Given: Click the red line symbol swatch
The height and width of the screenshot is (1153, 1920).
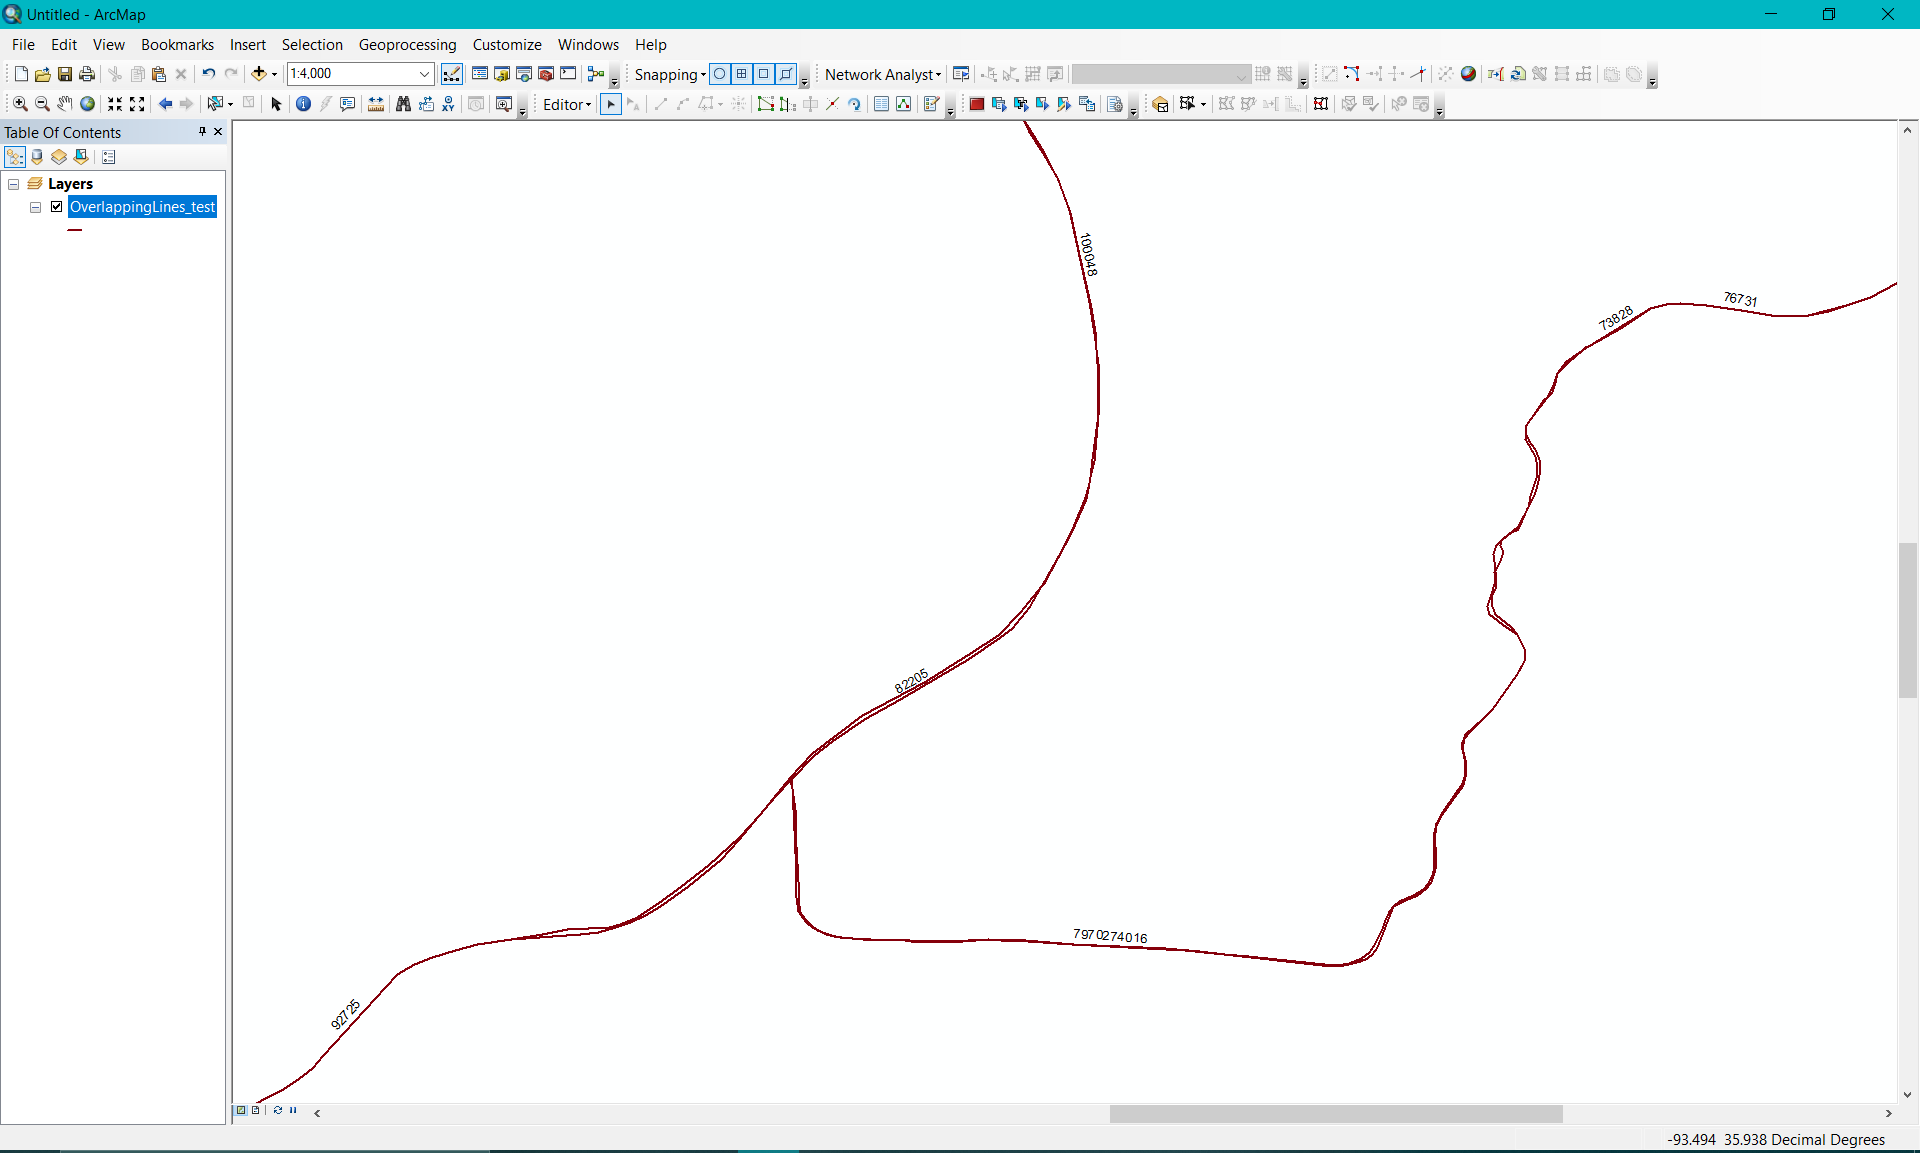Looking at the screenshot, I should coord(75,230).
